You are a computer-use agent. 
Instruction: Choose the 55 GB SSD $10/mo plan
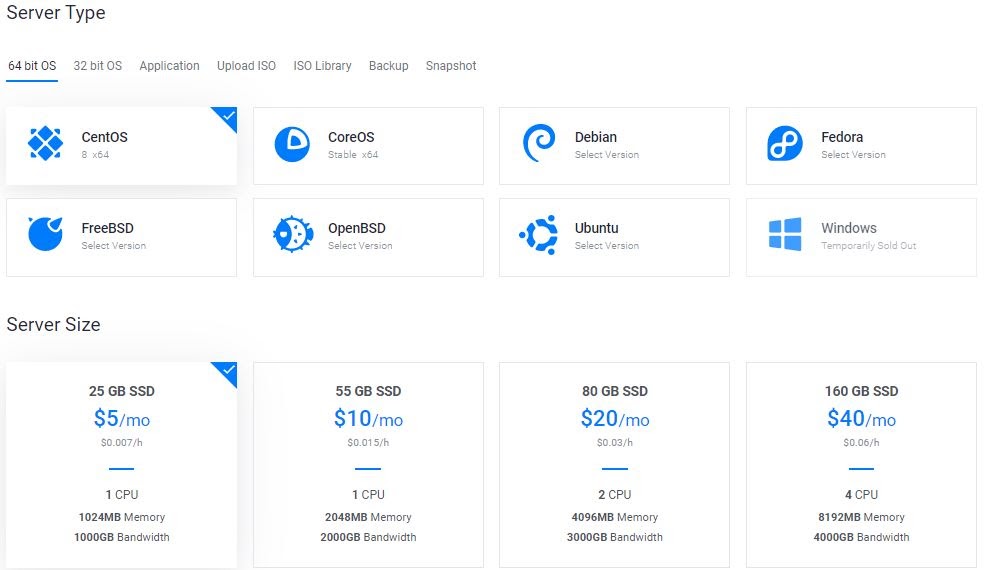(368, 465)
